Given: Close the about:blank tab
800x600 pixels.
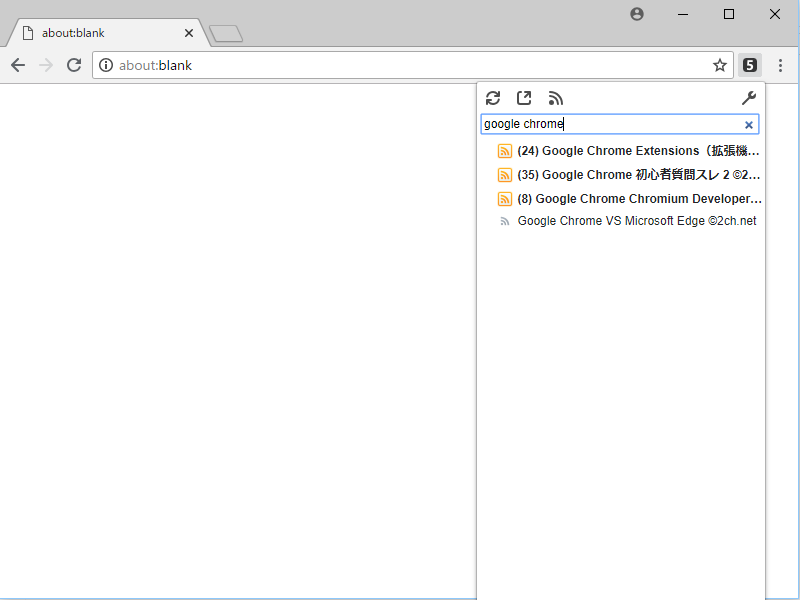Looking at the screenshot, I should click(x=189, y=33).
